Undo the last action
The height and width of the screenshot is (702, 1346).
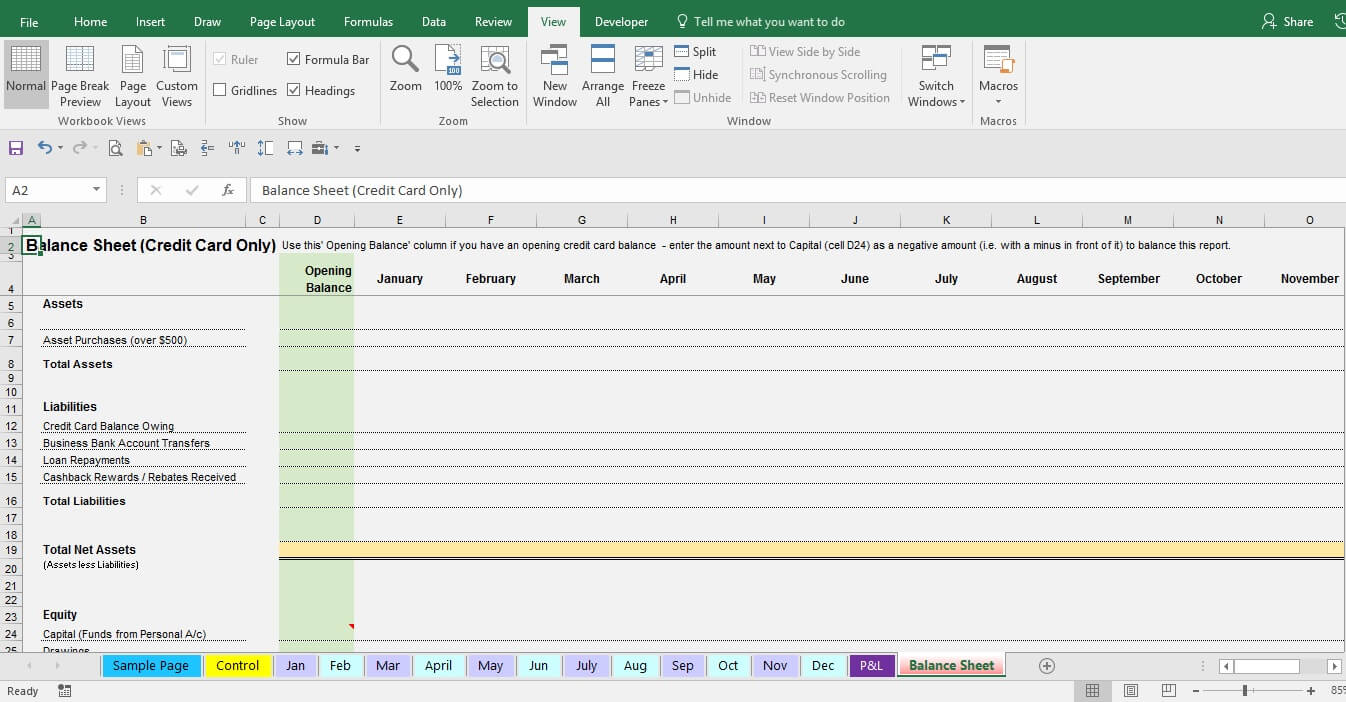pyautogui.click(x=44, y=148)
